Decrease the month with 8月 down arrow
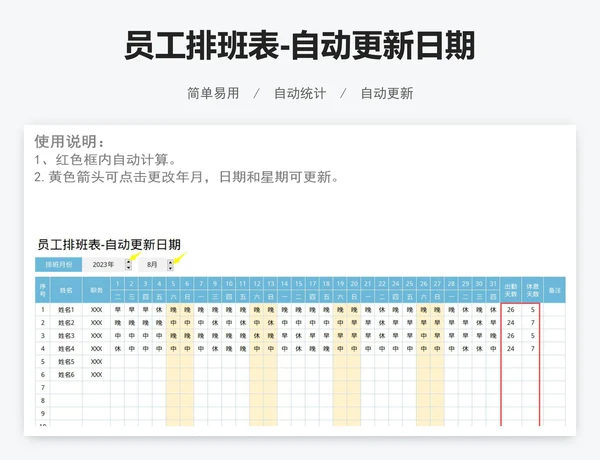Image resolution: width=600 pixels, height=460 pixels. pyautogui.click(x=170, y=268)
